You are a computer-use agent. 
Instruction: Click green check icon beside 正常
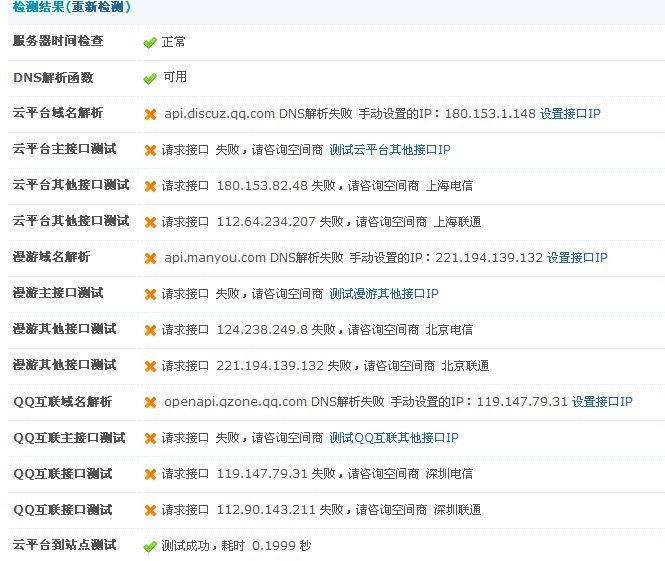(x=150, y=42)
